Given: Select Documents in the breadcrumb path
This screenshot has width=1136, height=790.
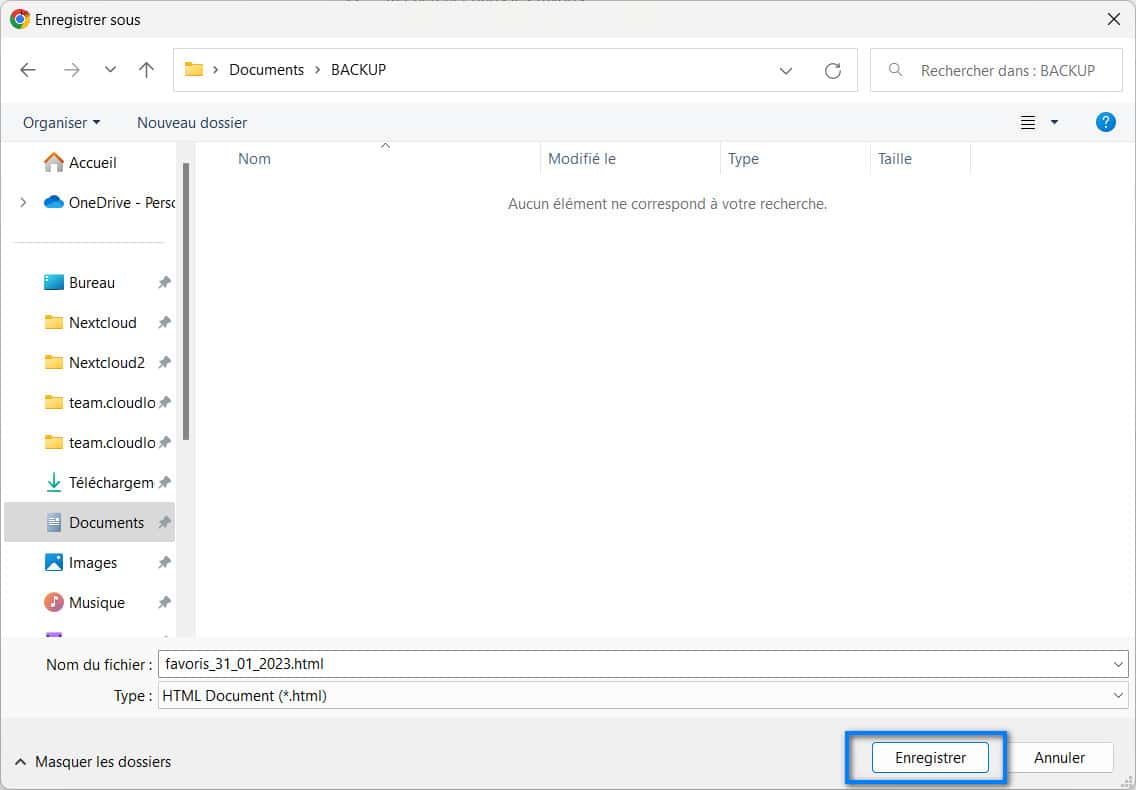Looking at the screenshot, I should (267, 70).
